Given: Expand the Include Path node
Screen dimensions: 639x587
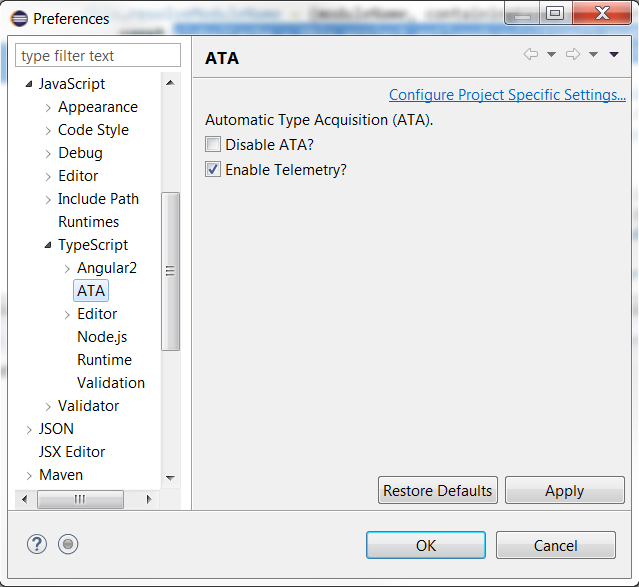Looking at the screenshot, I should point(48,200).
